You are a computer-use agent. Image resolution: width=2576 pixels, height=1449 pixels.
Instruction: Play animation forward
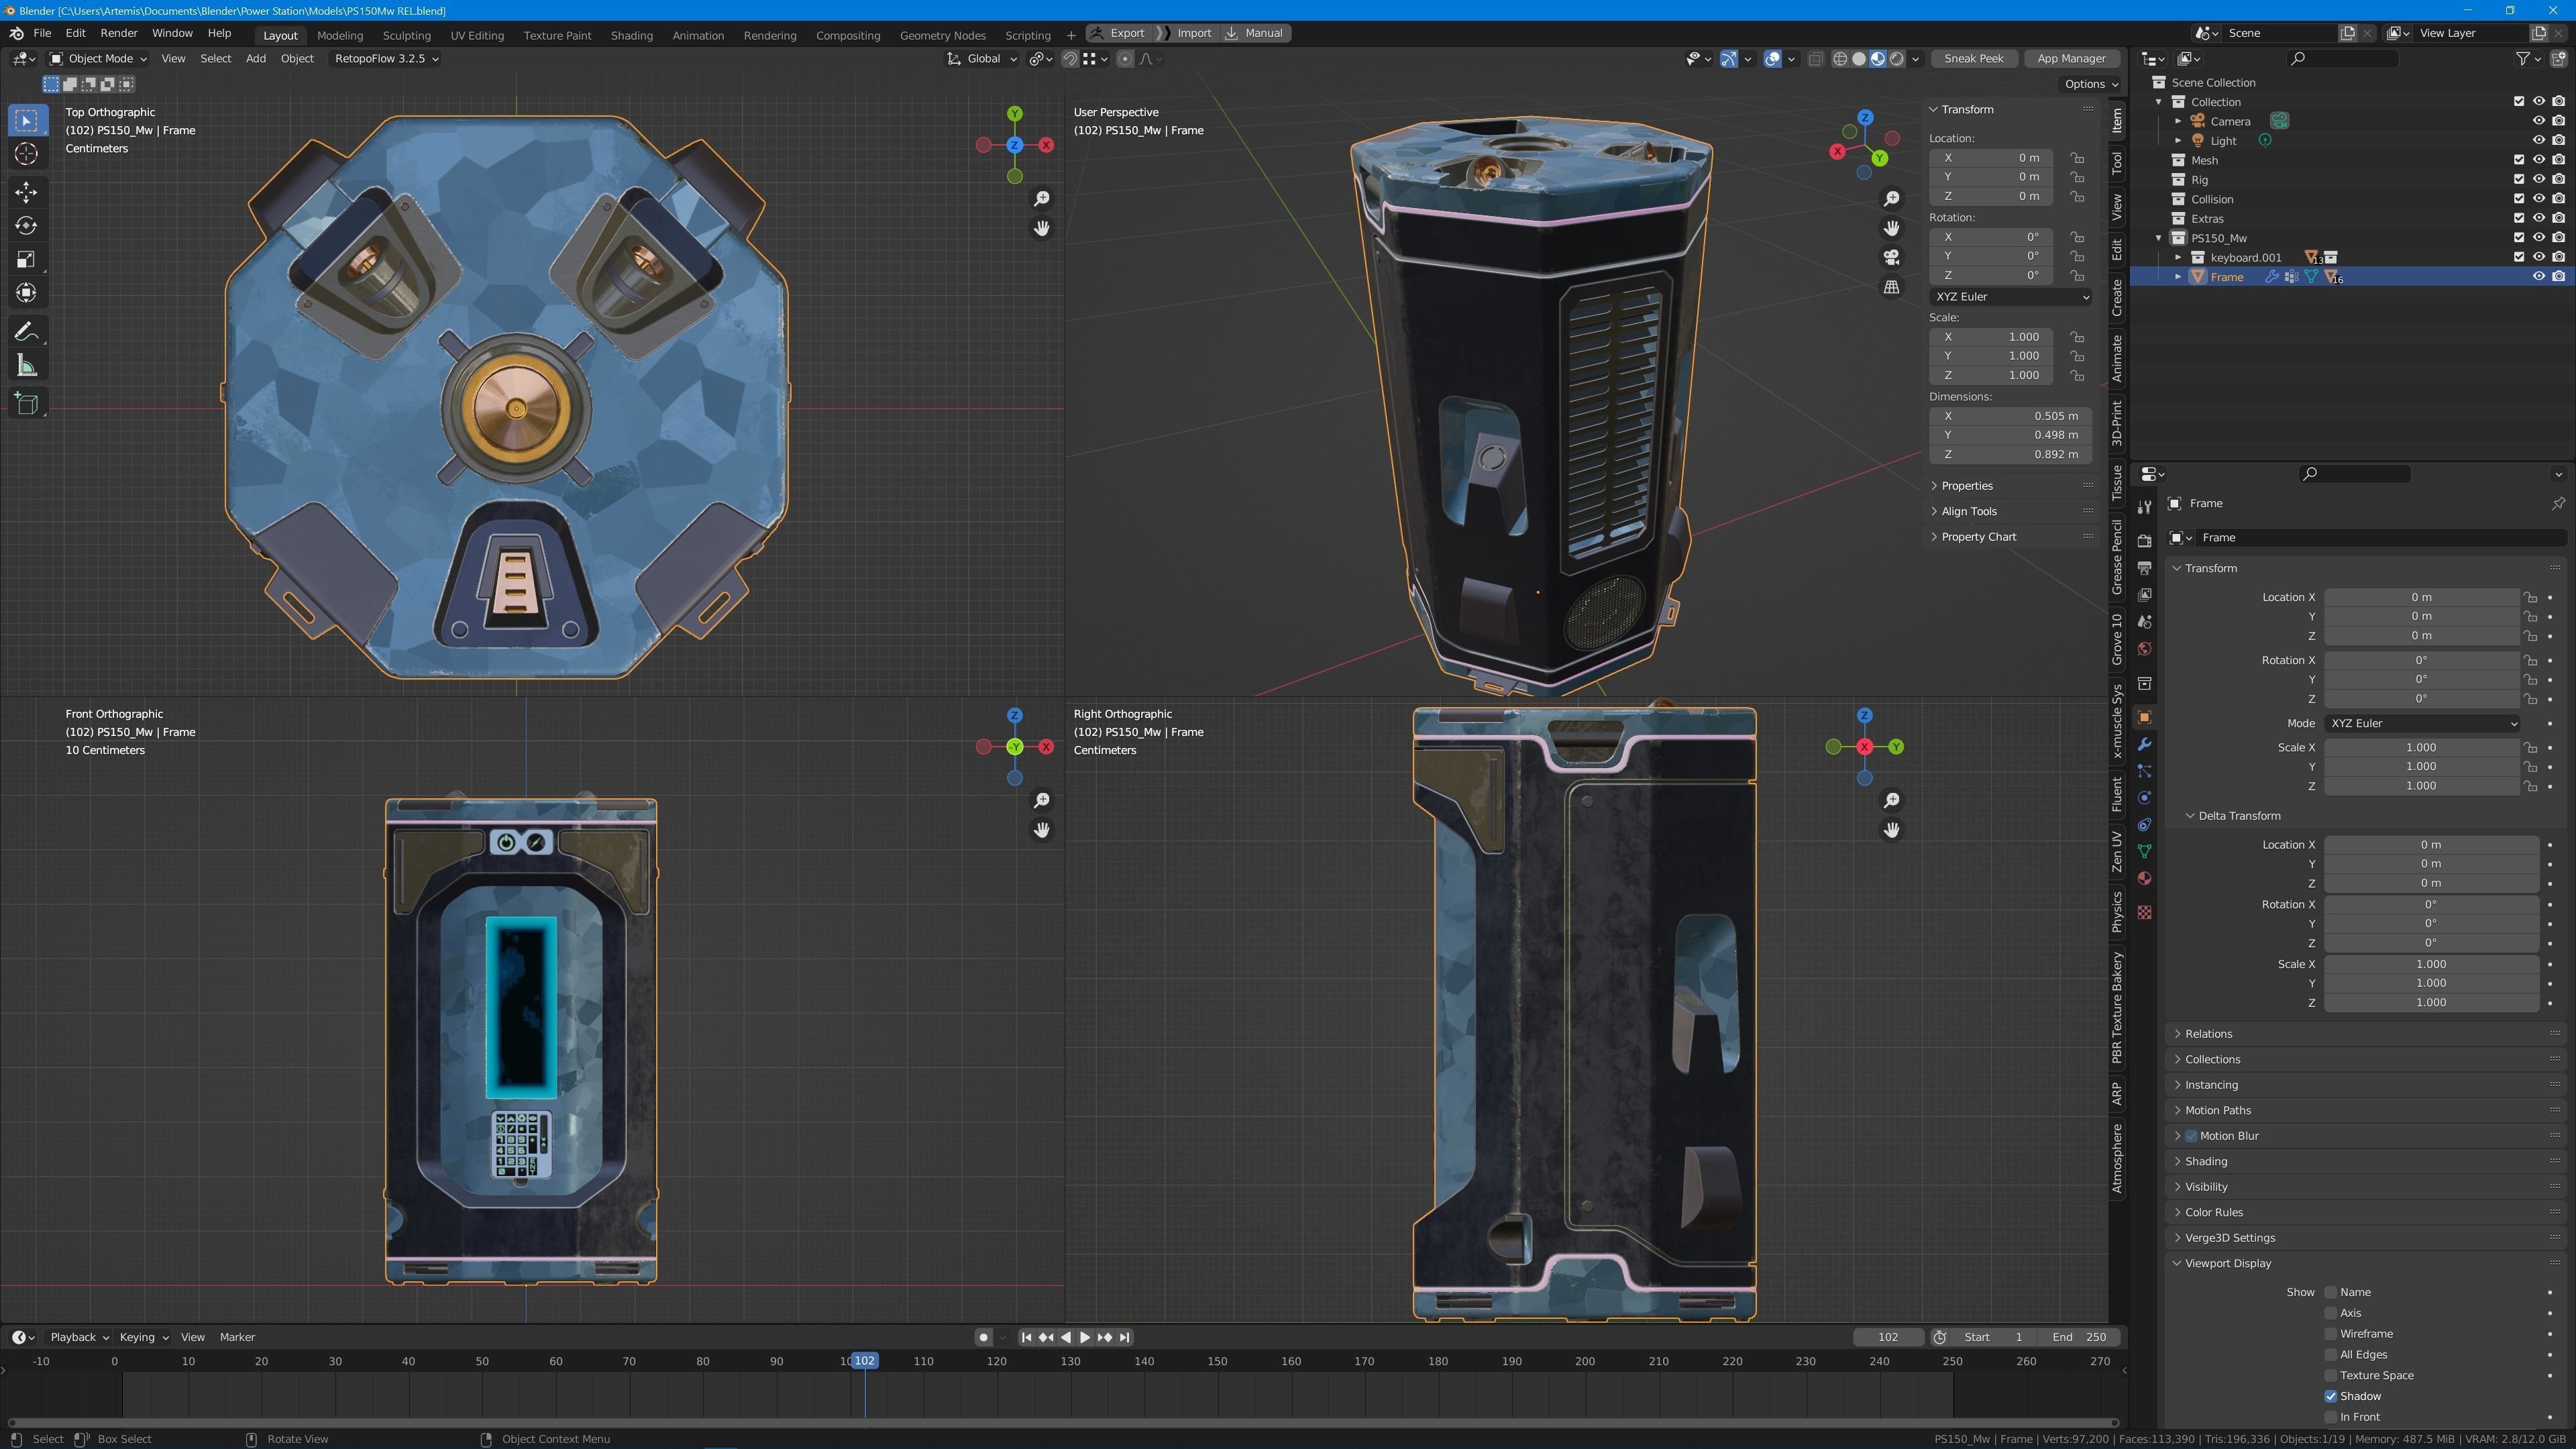coord(1085,1337)
